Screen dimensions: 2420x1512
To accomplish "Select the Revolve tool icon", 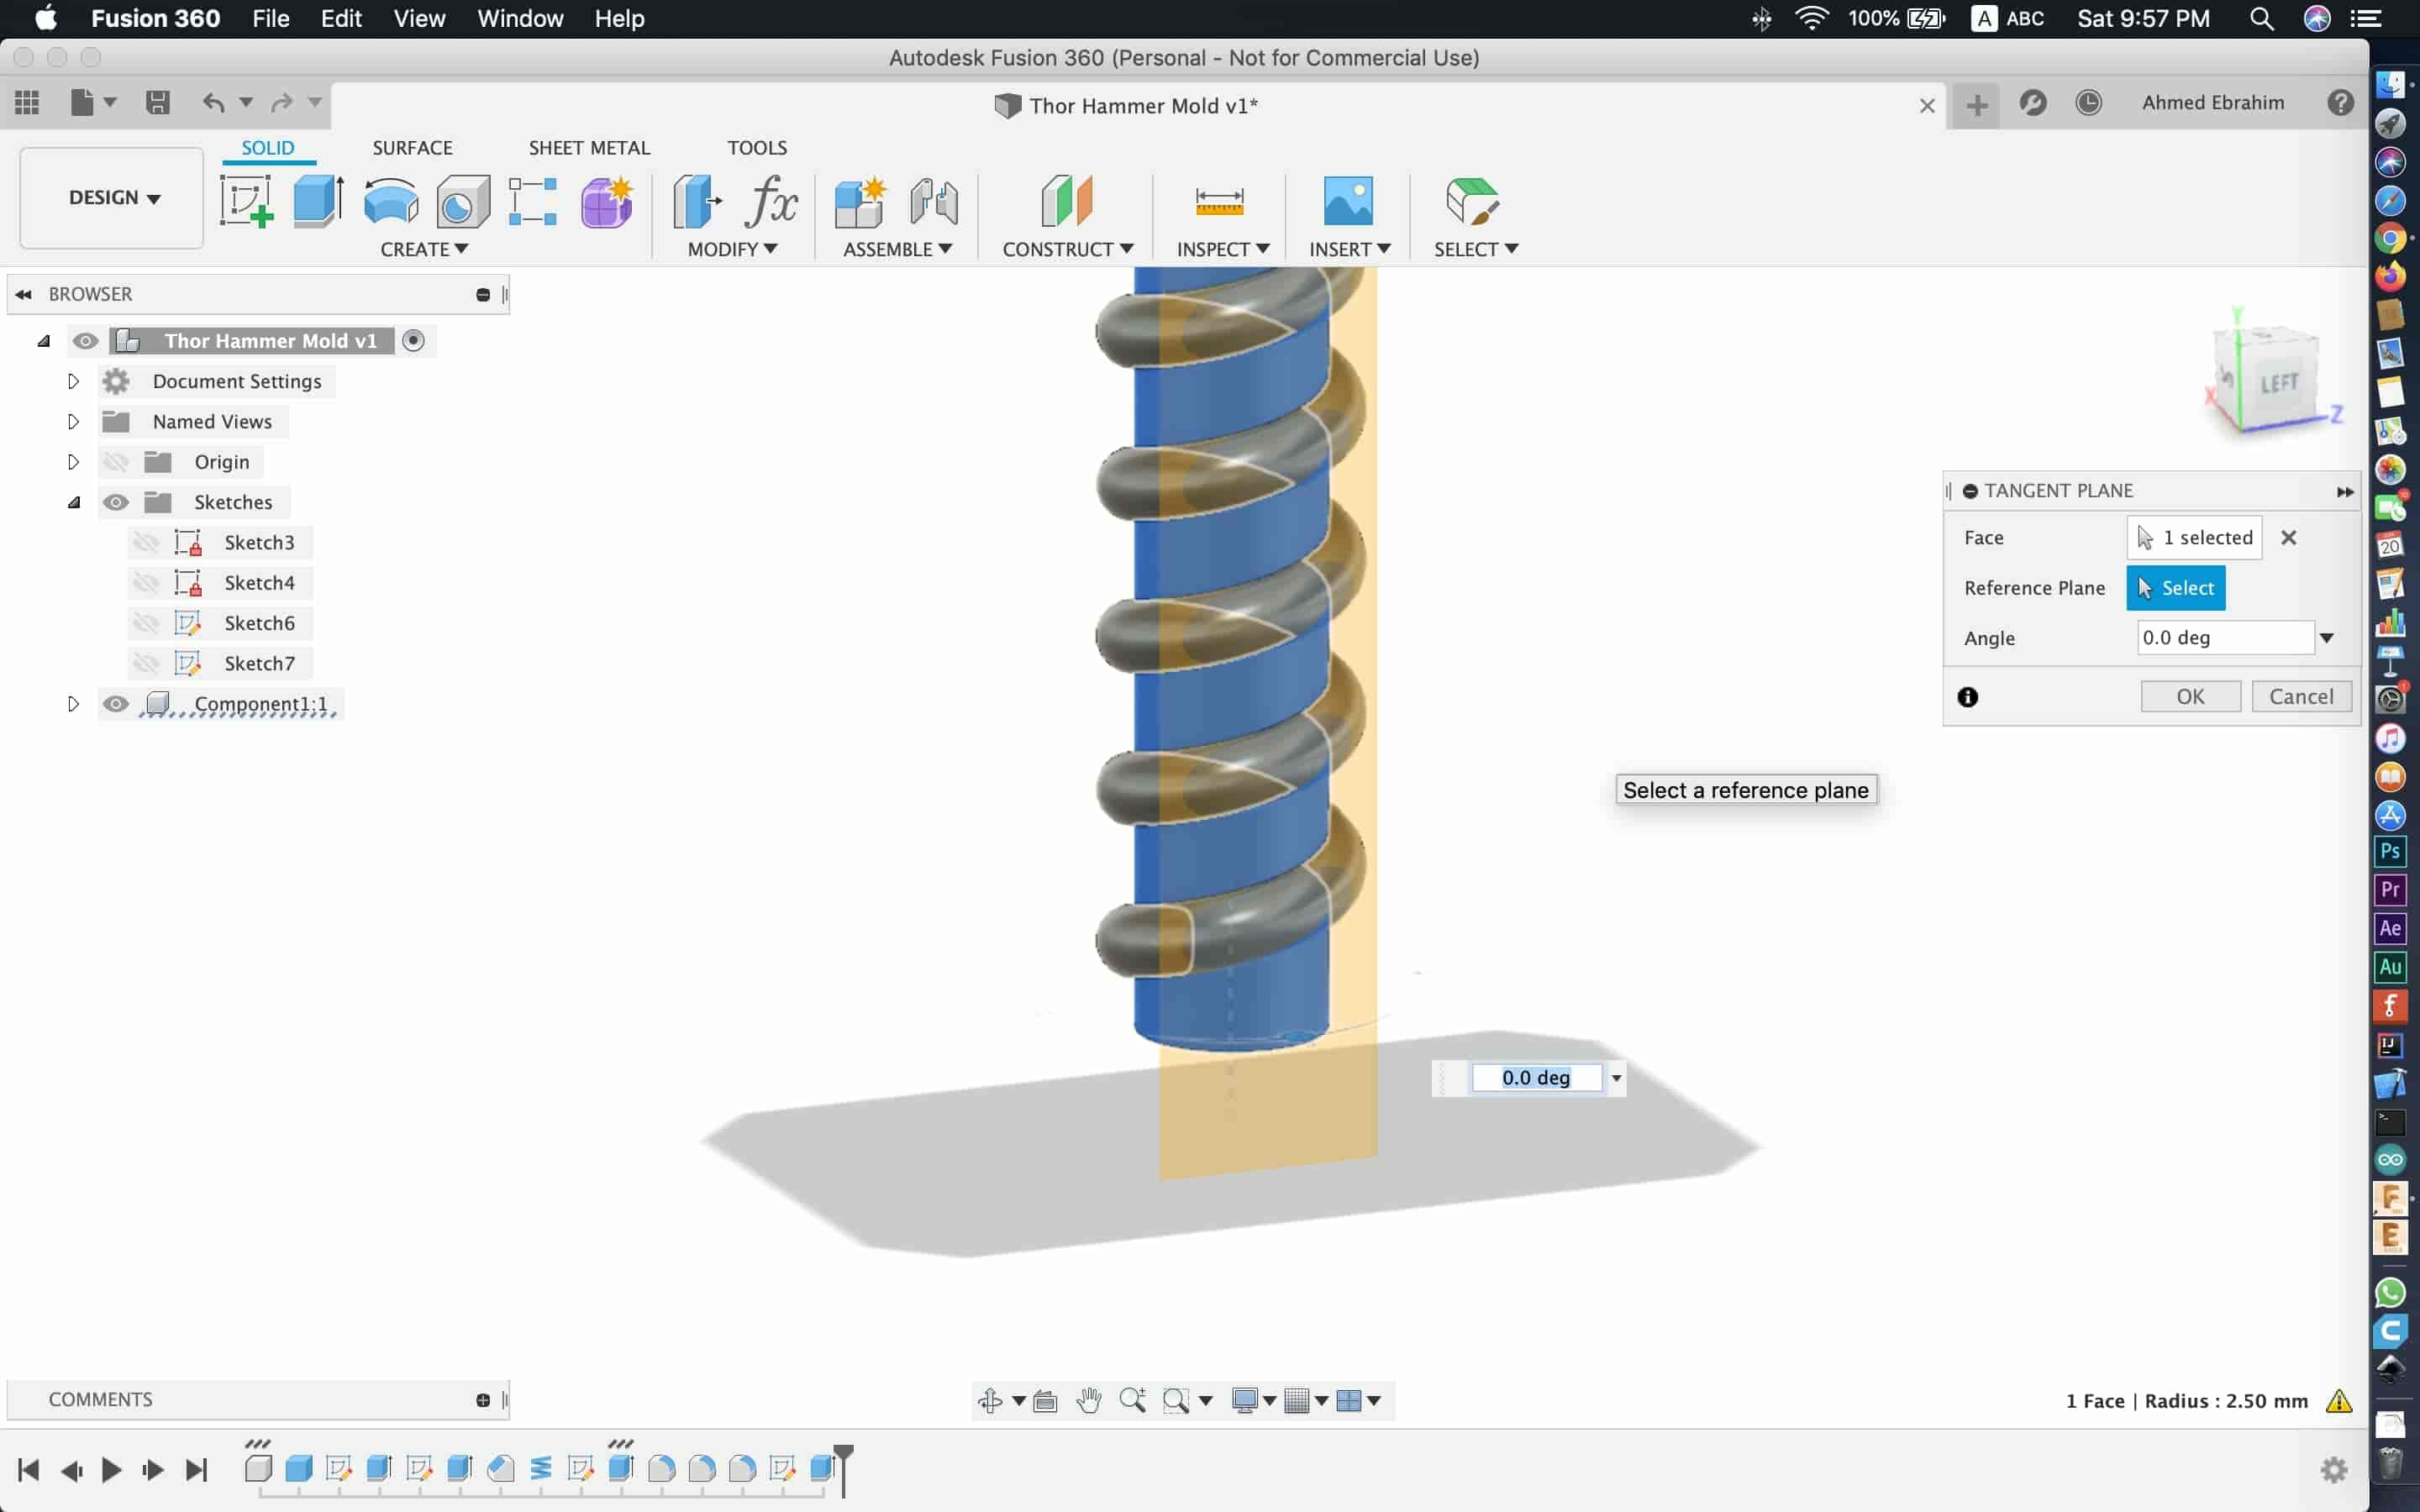I will pyautogui.click(x=391, y=201).
